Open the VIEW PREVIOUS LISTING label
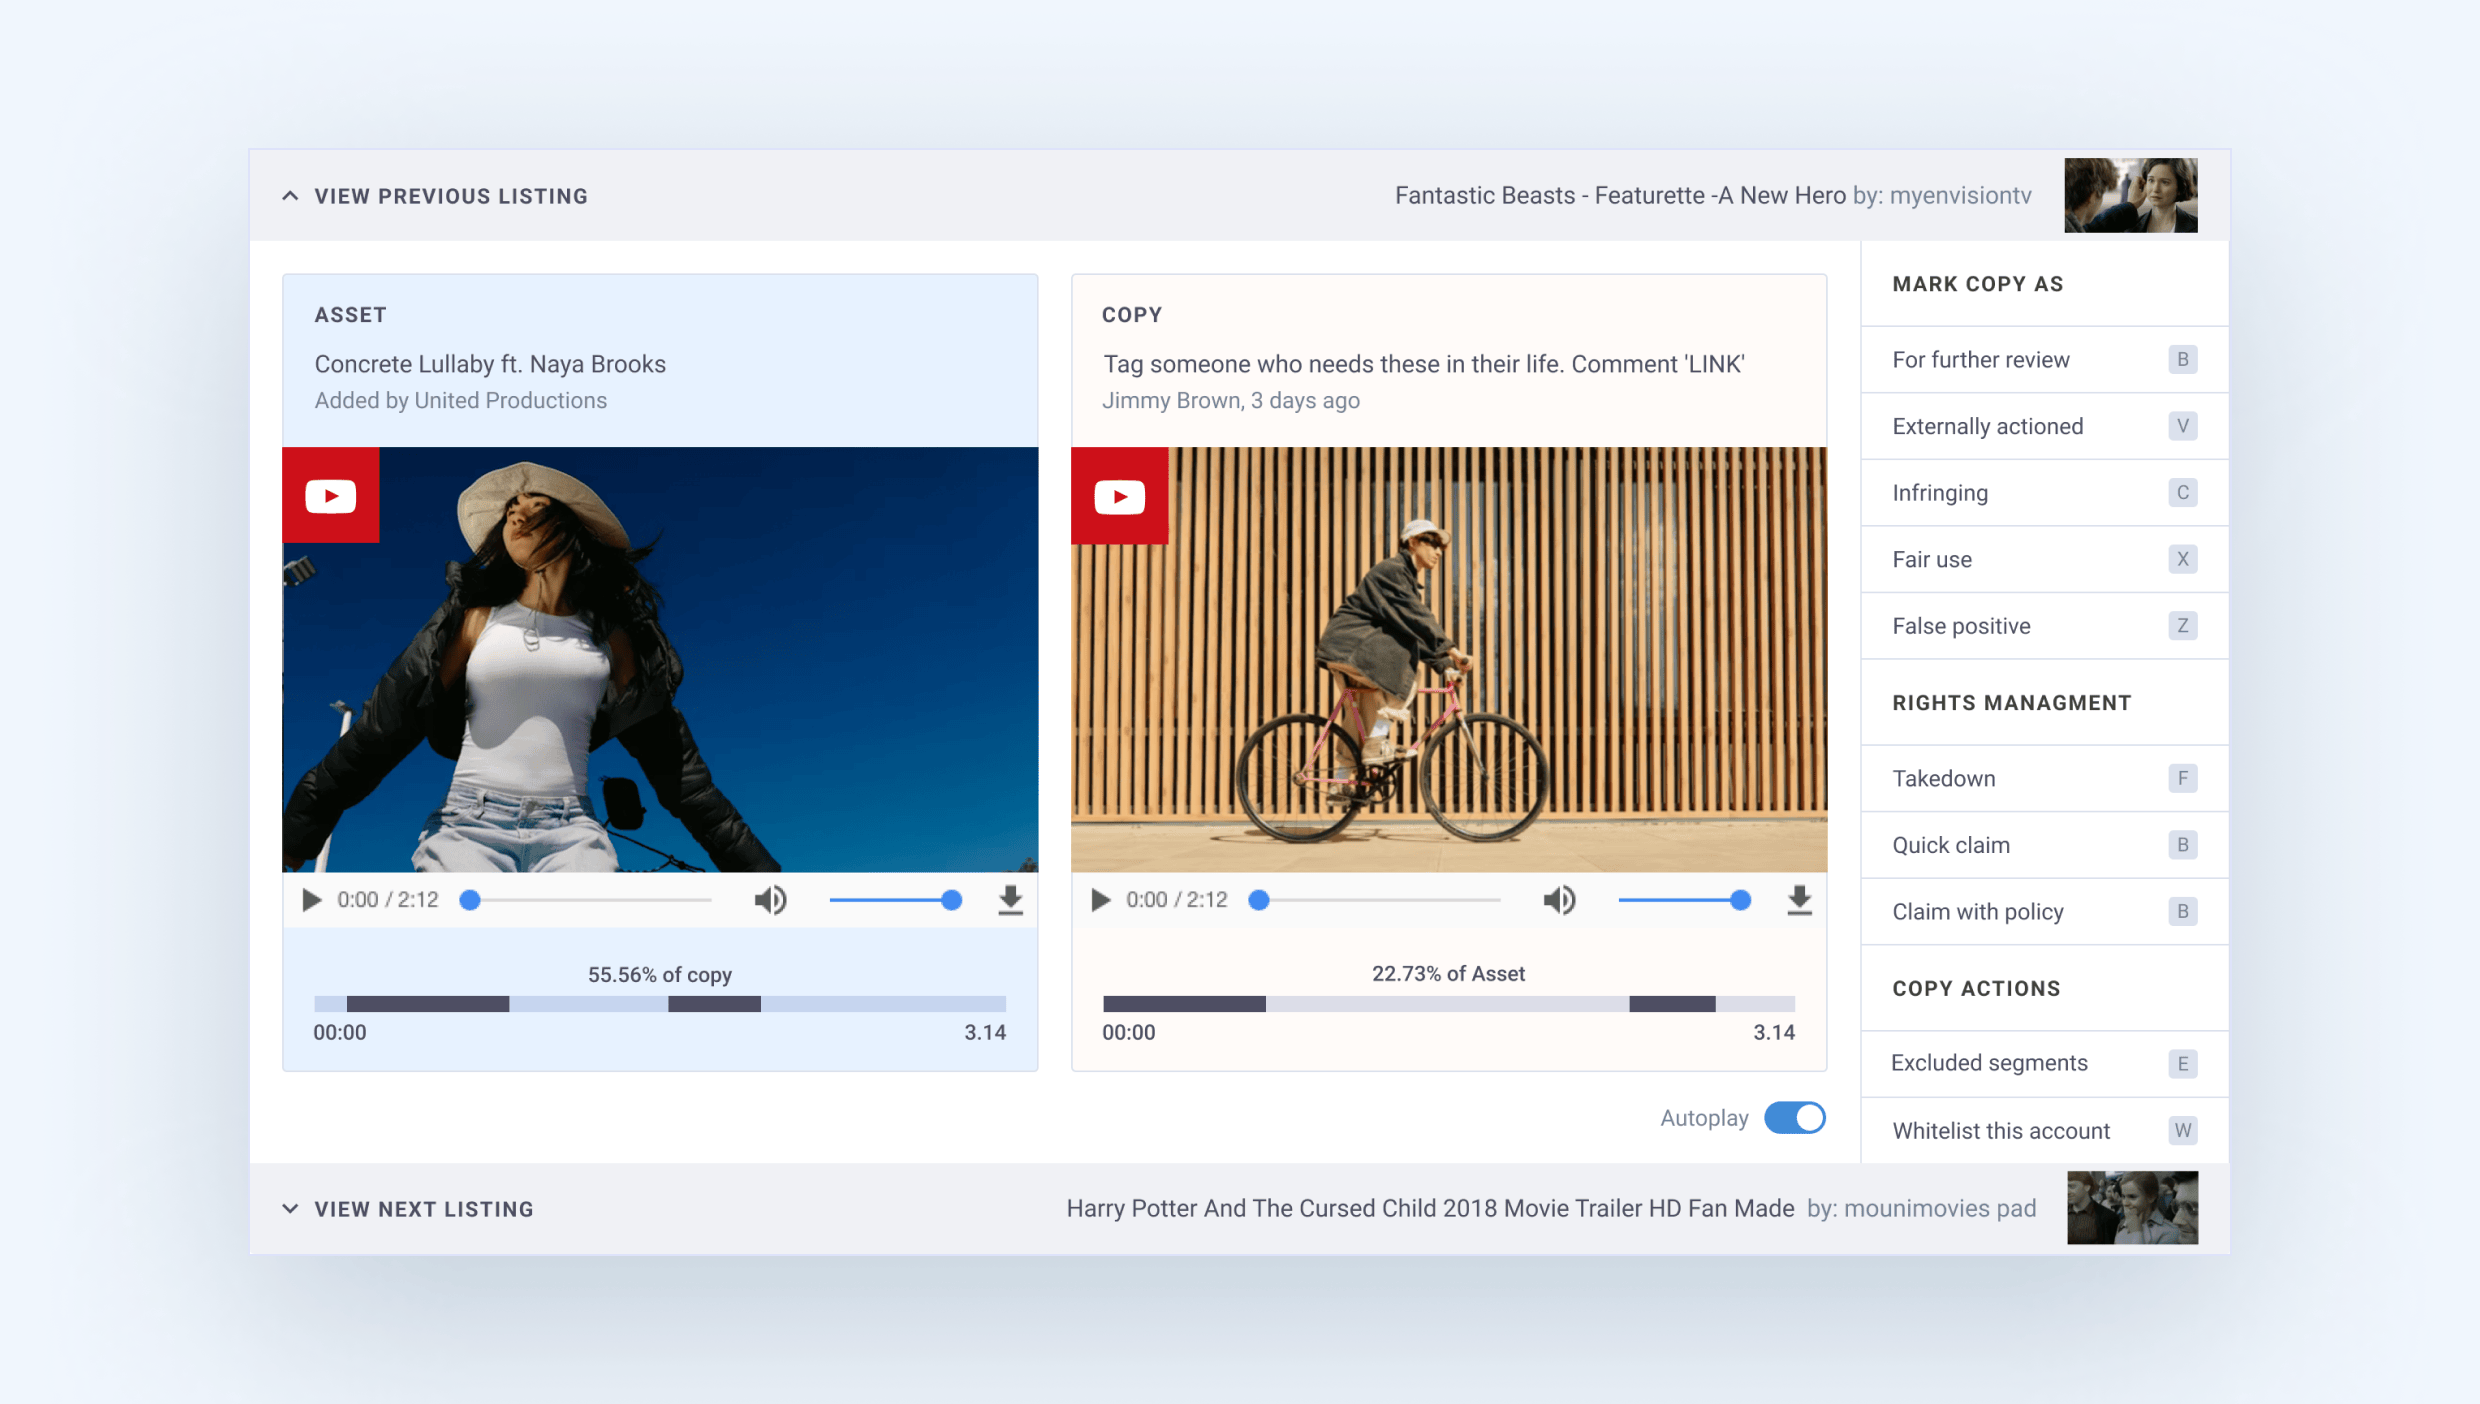The width and height of the screenshot is (2480, 1404). pos(451,196)
